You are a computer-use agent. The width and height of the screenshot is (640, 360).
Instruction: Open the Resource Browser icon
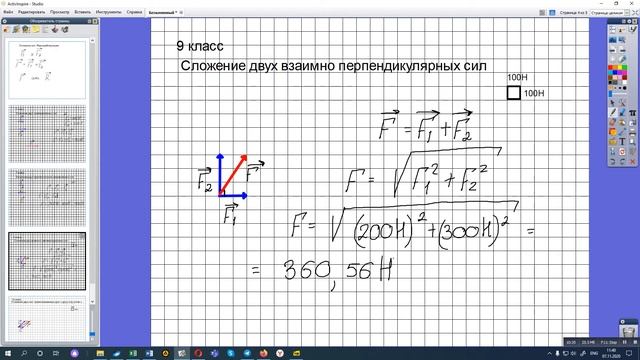click(16, 29)
